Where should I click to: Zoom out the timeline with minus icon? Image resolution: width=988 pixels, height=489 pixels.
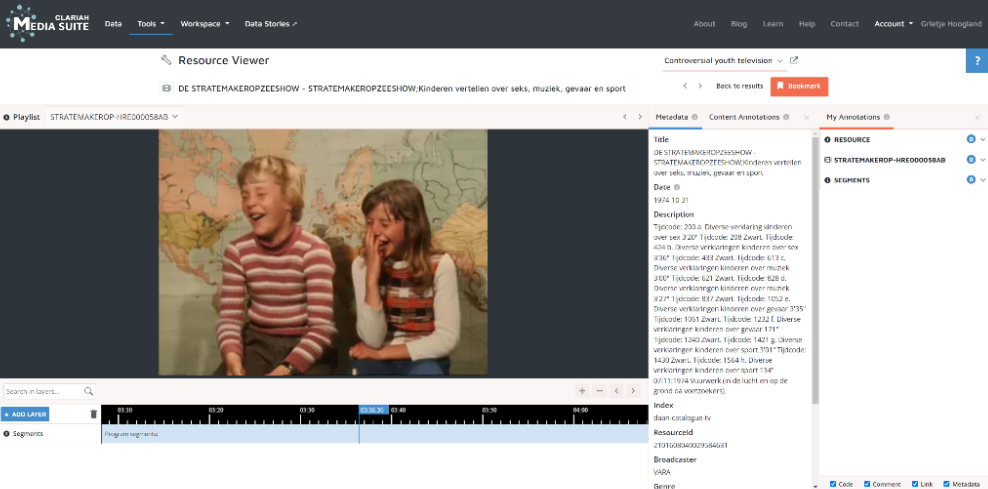point(599,391)
